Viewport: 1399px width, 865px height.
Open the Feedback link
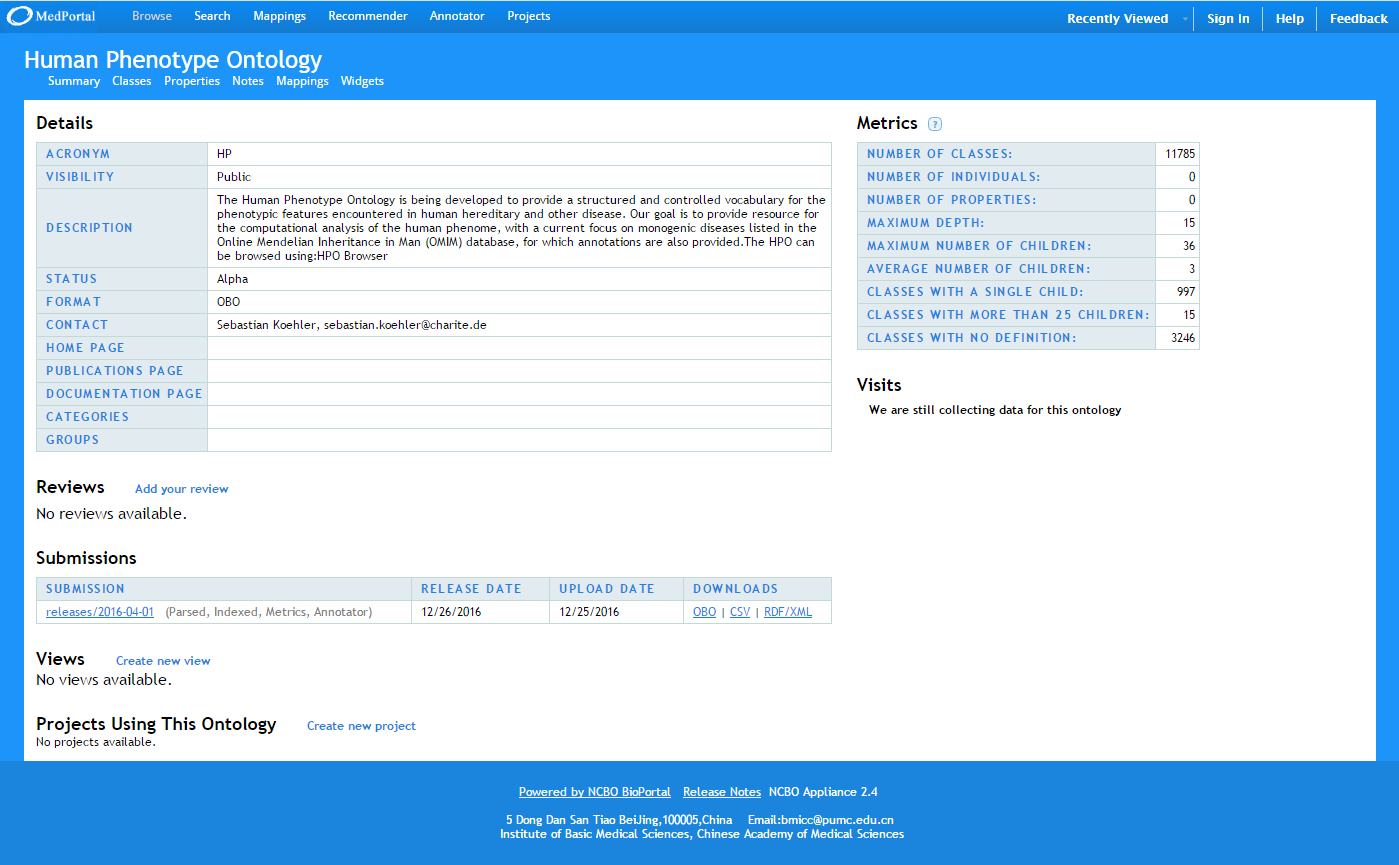coord(1358,19)
